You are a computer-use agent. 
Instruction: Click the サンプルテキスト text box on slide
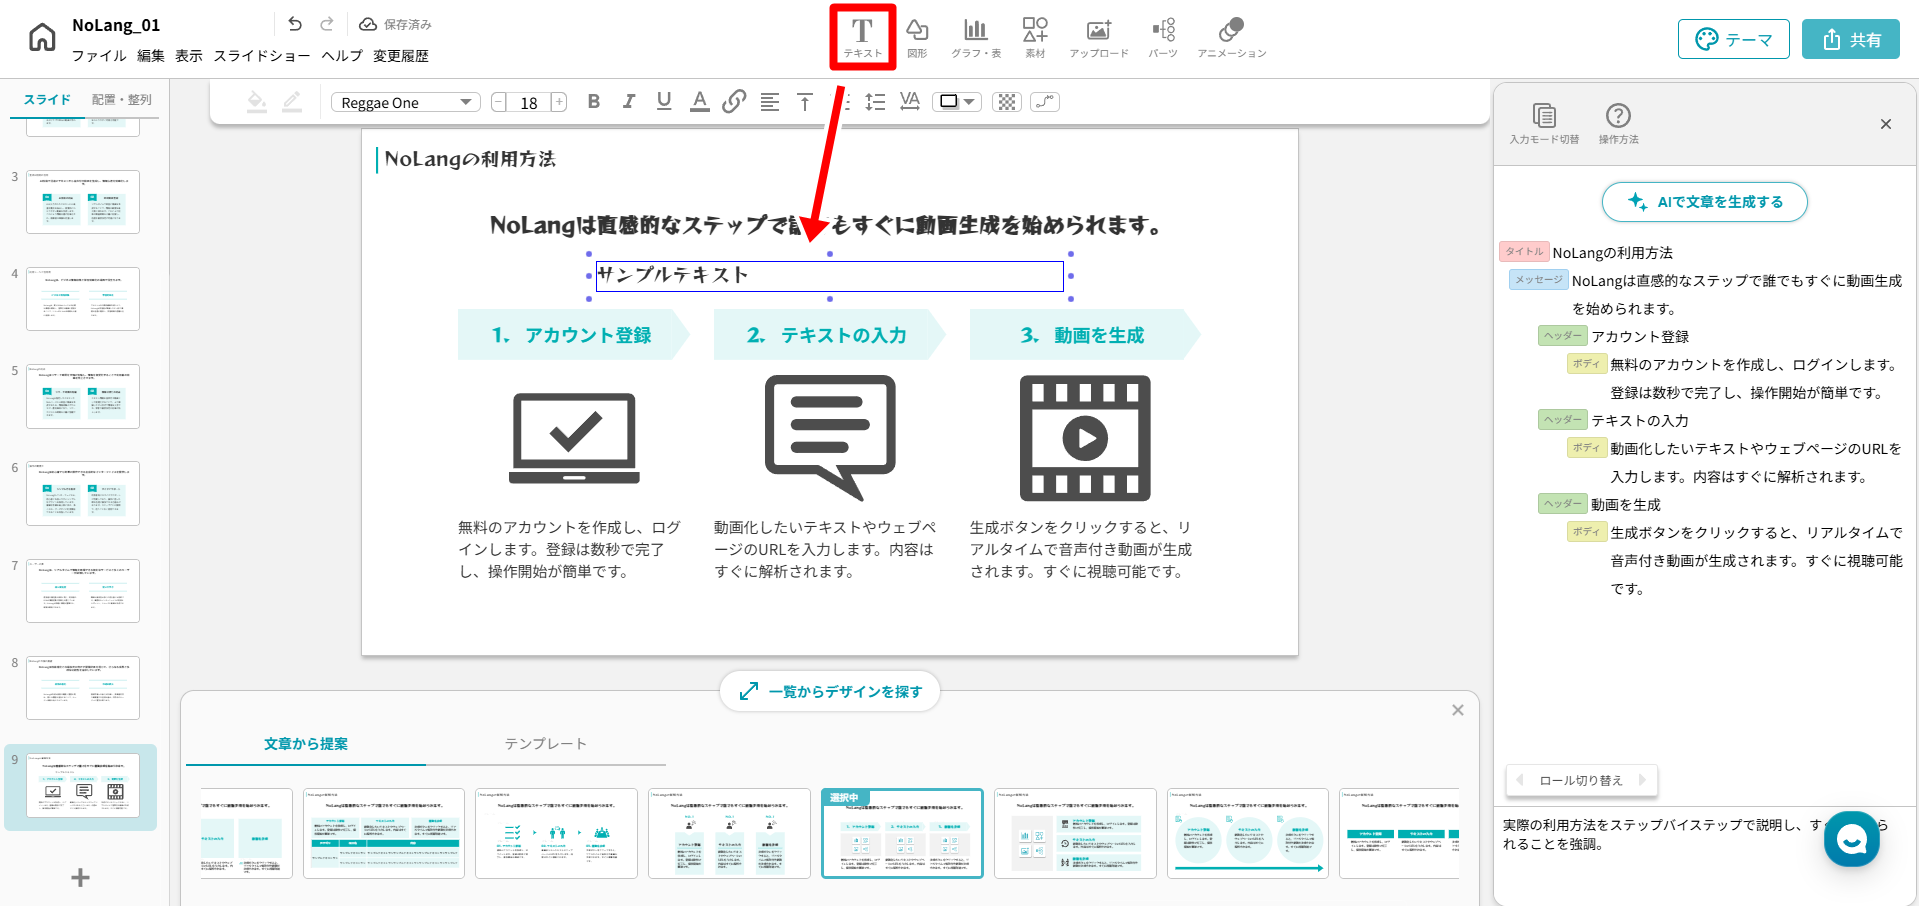pos(830,276)
